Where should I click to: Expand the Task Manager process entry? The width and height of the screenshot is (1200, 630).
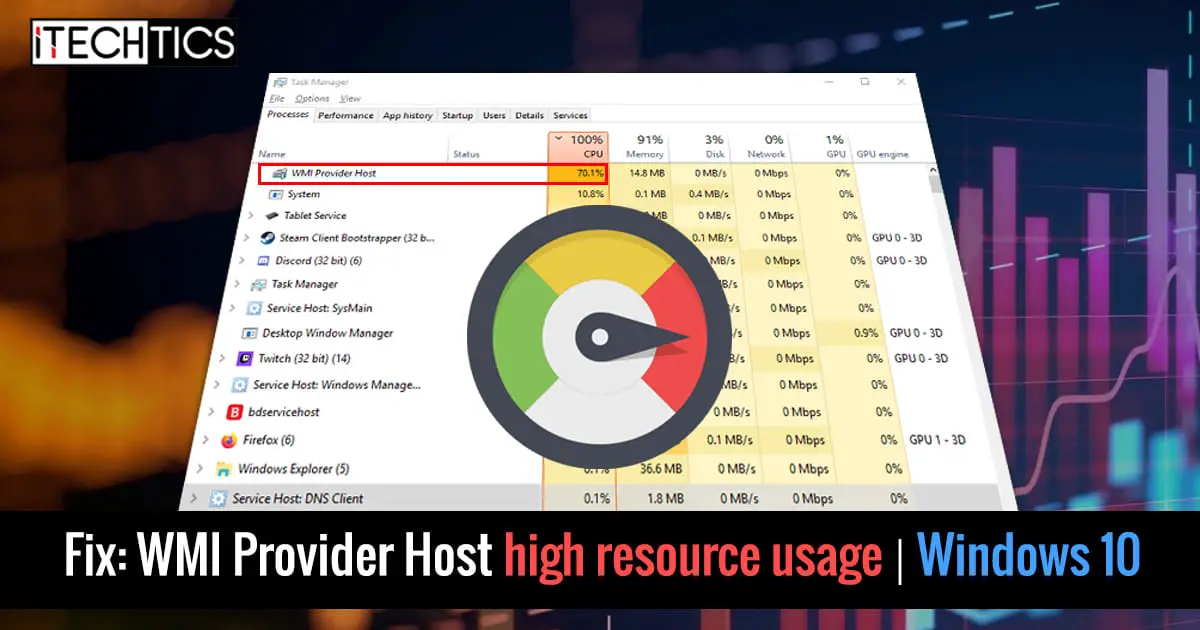[x=236, y=284]
